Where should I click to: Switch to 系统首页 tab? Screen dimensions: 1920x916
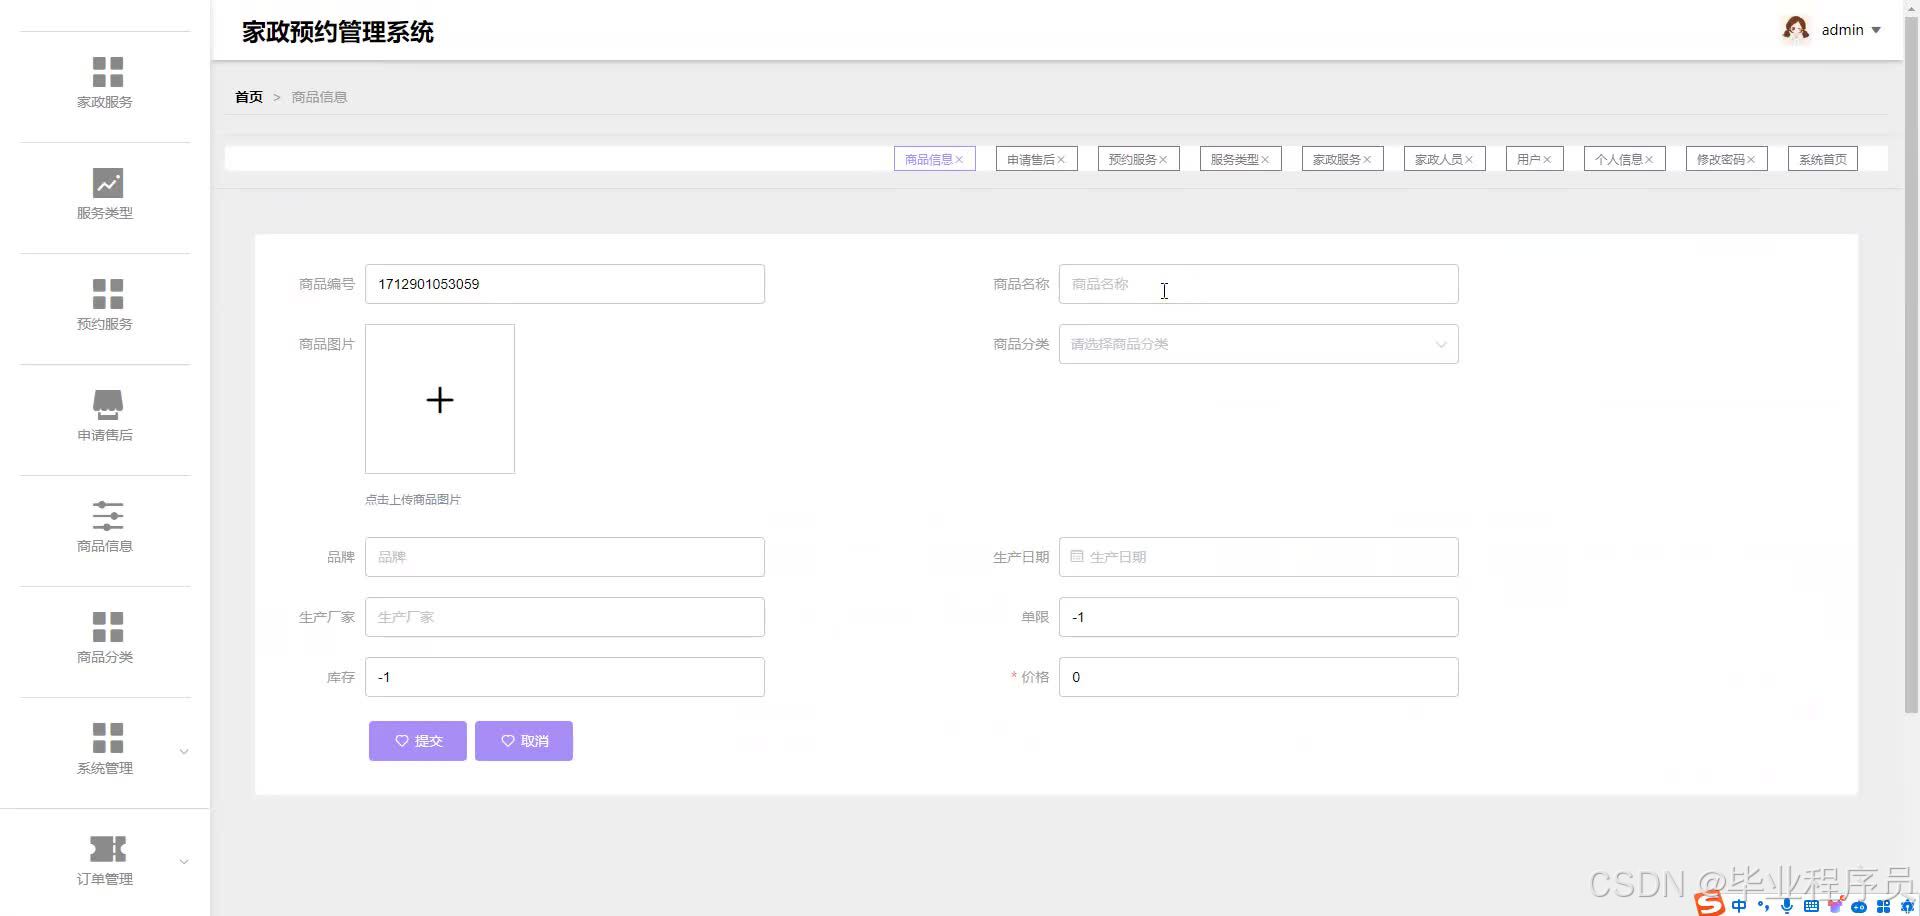tap(1823, 159)
